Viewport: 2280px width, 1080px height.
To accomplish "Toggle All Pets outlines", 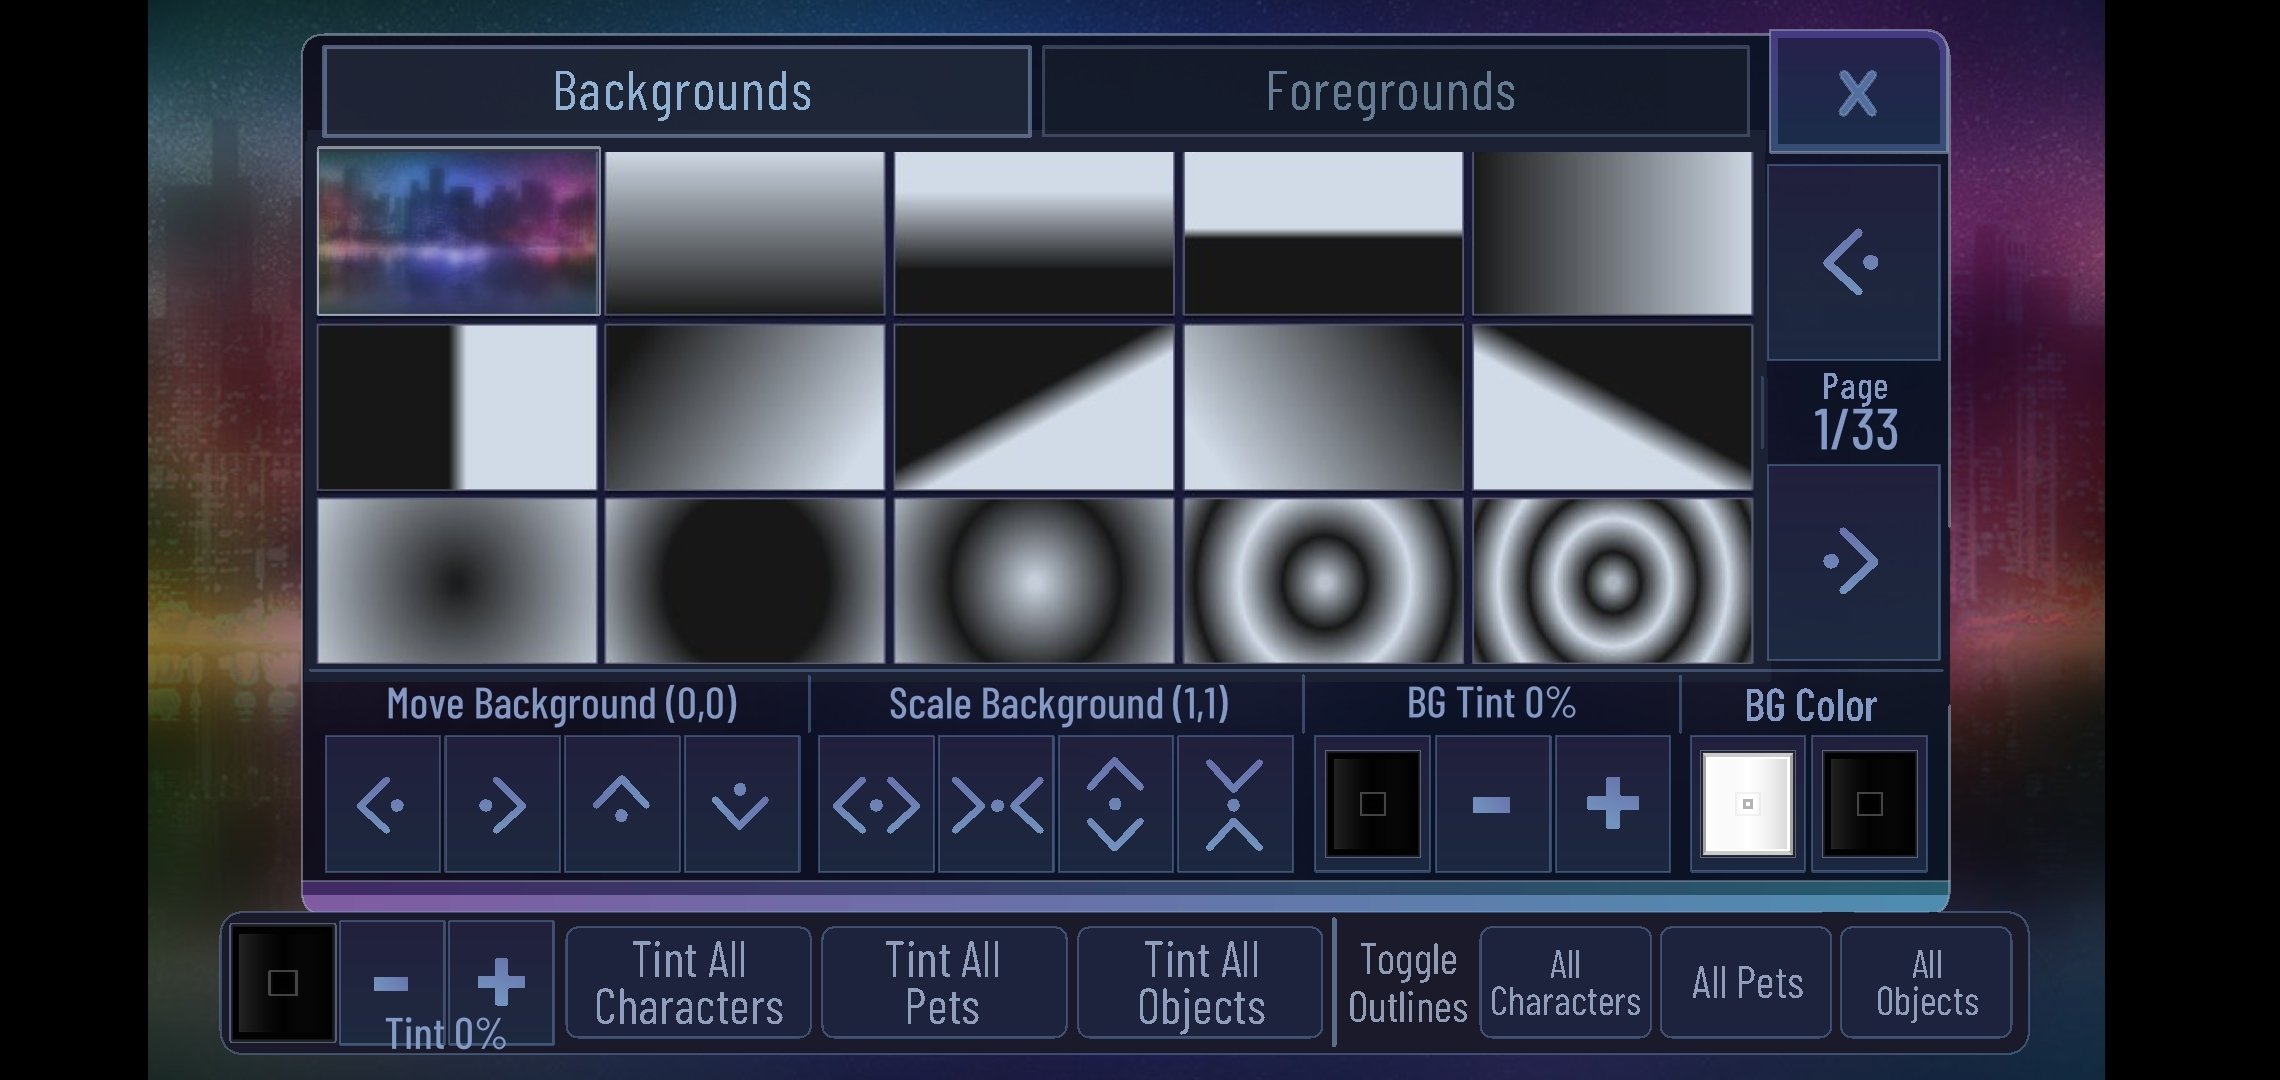I will tap(1746, 983).
